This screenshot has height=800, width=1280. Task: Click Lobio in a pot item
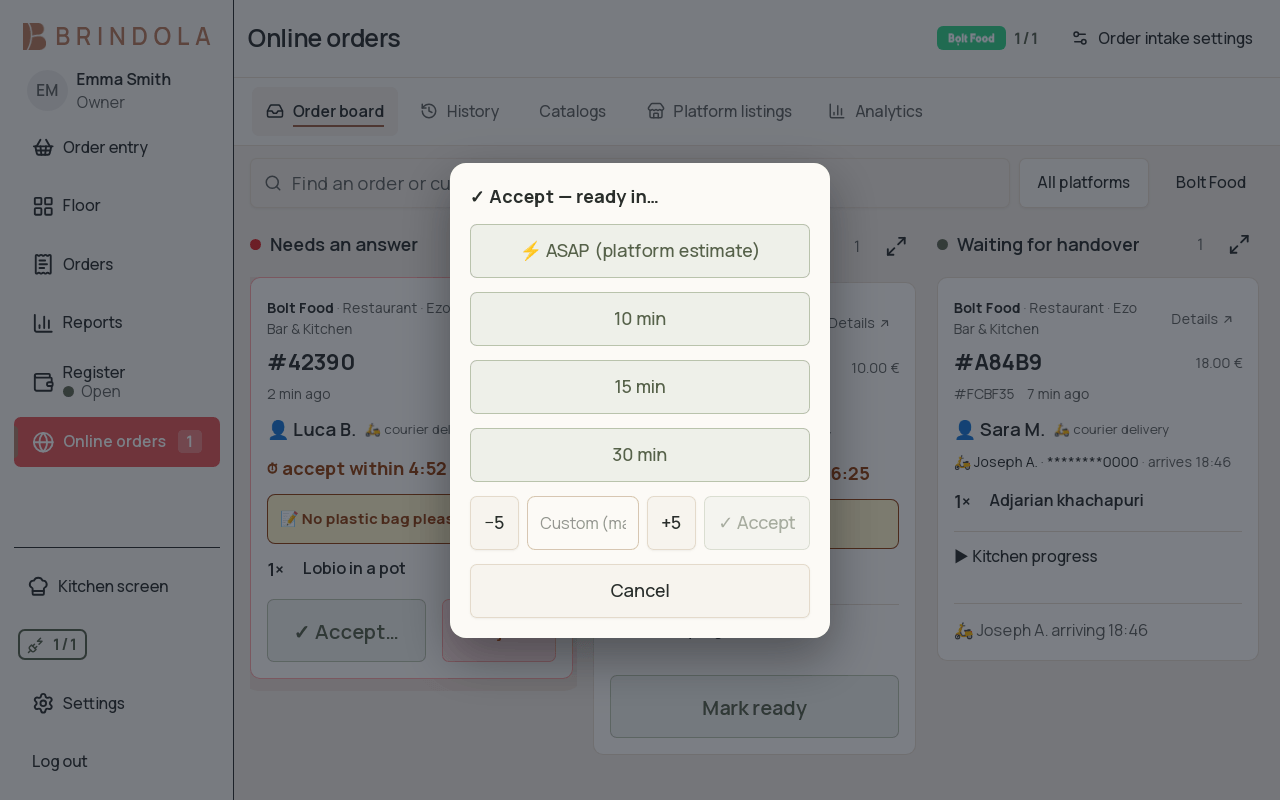[x=354, y=568]
